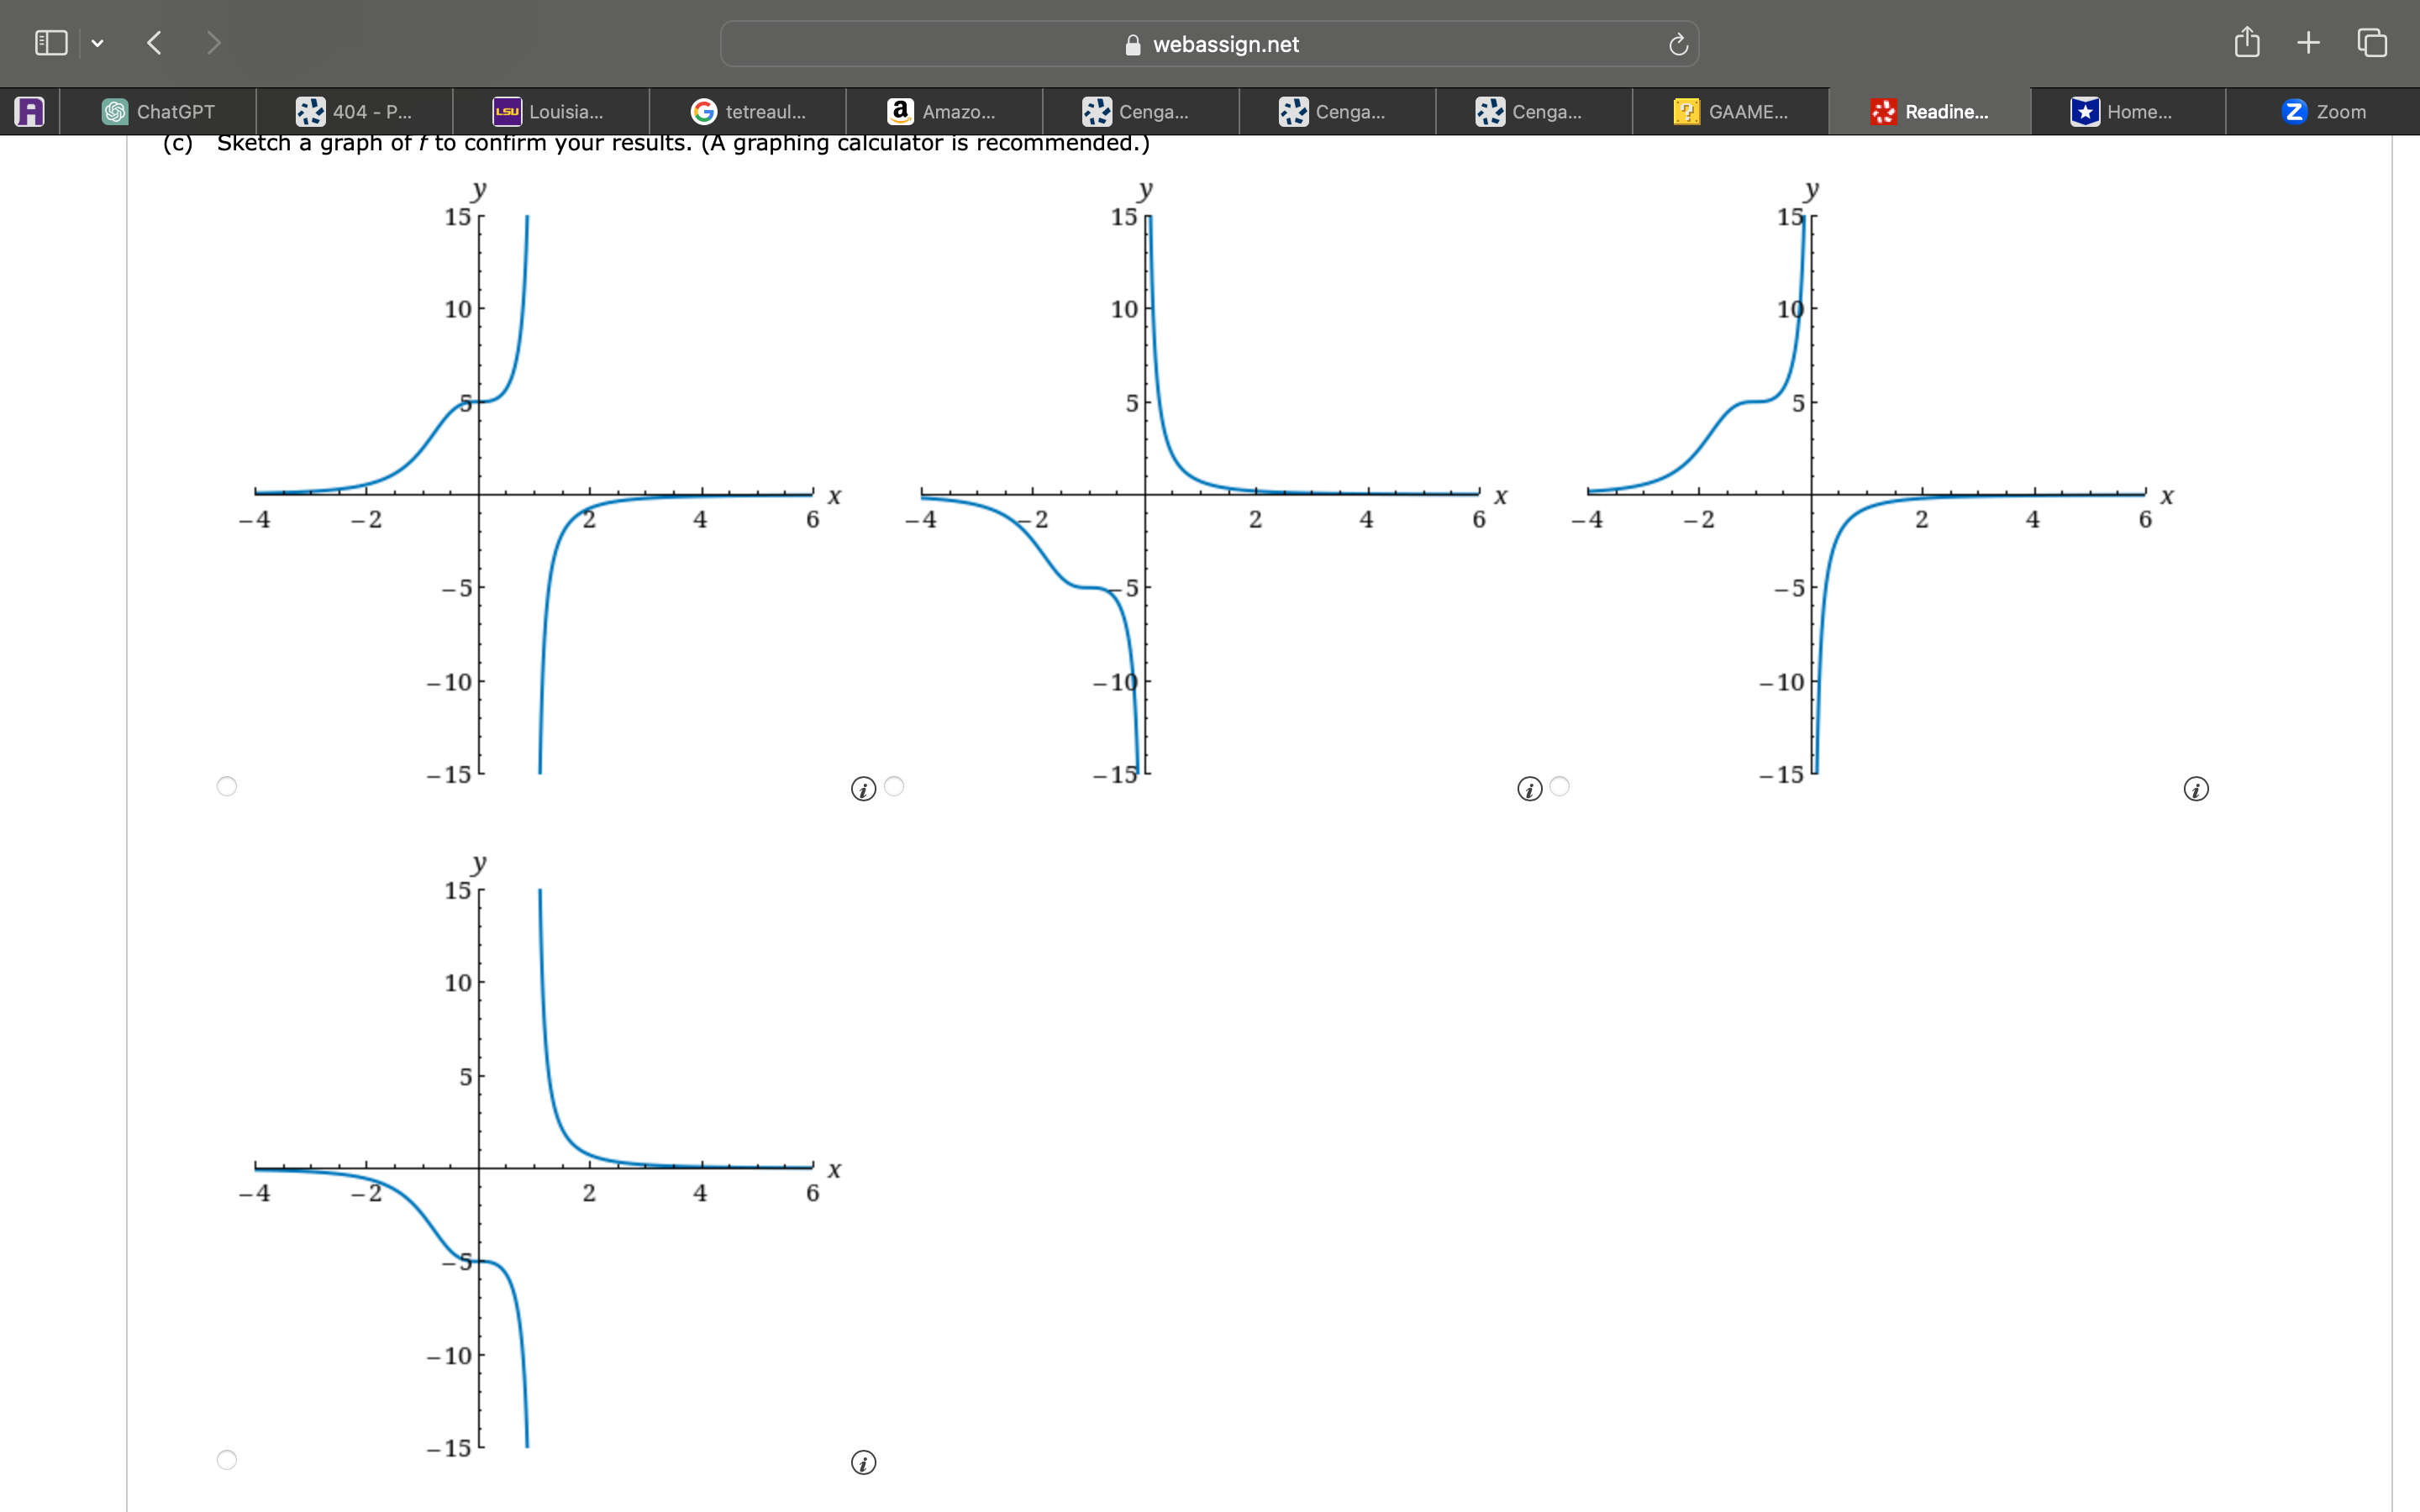The width and height of the screenshot is (2420, 1512).
Task: Switch to the first Cenga... tab
Action: 1141,111
